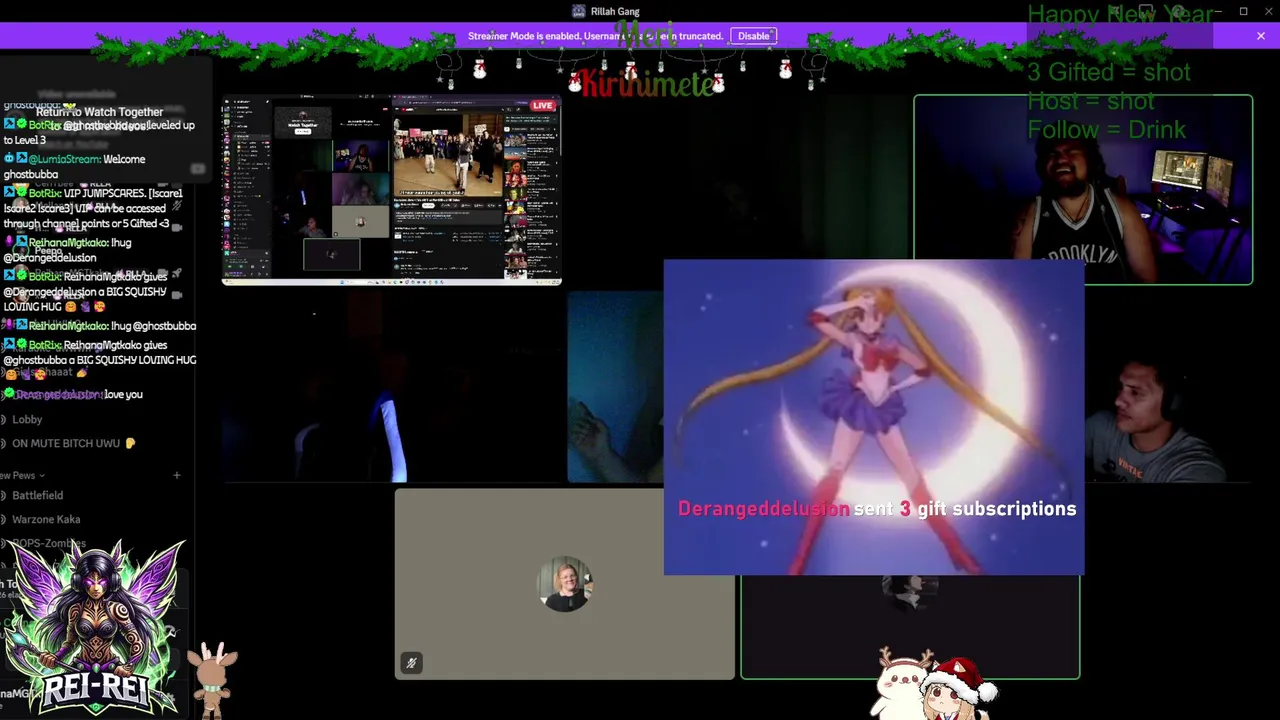Viewport: 1280px width, 720px height.
Task: Focus the green-bordered speaking participant tile
Action: coord(910,626)
